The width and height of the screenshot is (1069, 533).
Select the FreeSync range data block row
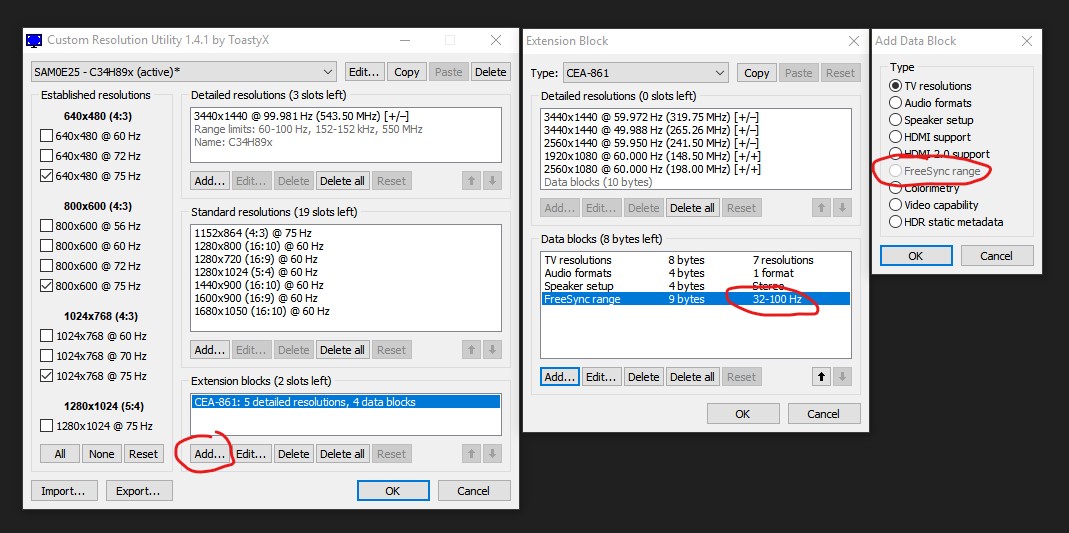coord(695,299)
